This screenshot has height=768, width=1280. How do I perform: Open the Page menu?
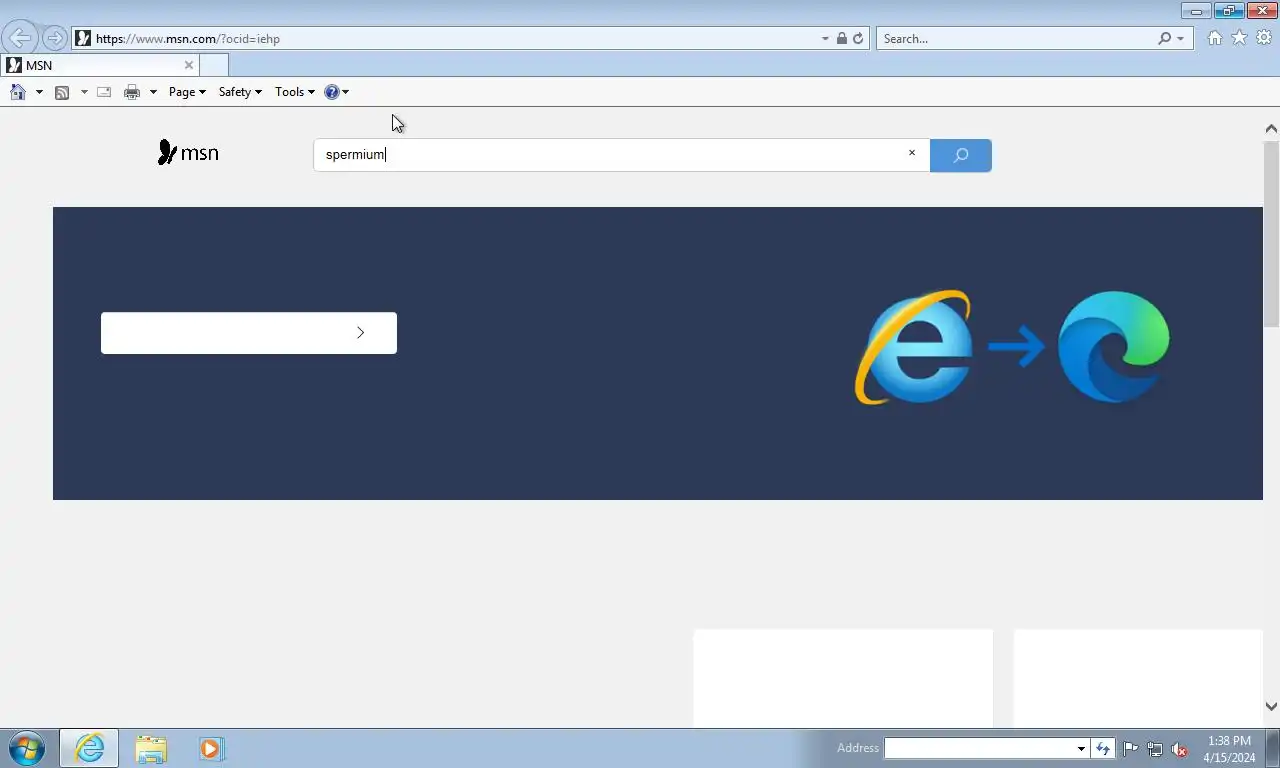(187, 92)
